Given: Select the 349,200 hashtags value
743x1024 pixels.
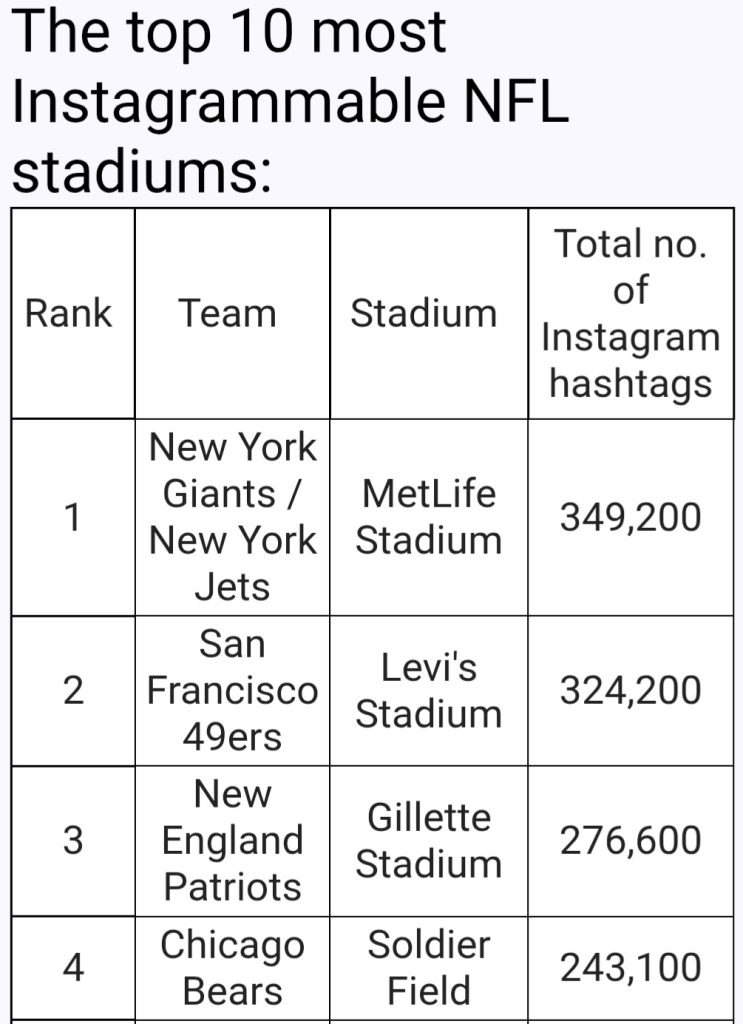Looking at the screenshot, I should pyautogui.click(x=630, y=518).
